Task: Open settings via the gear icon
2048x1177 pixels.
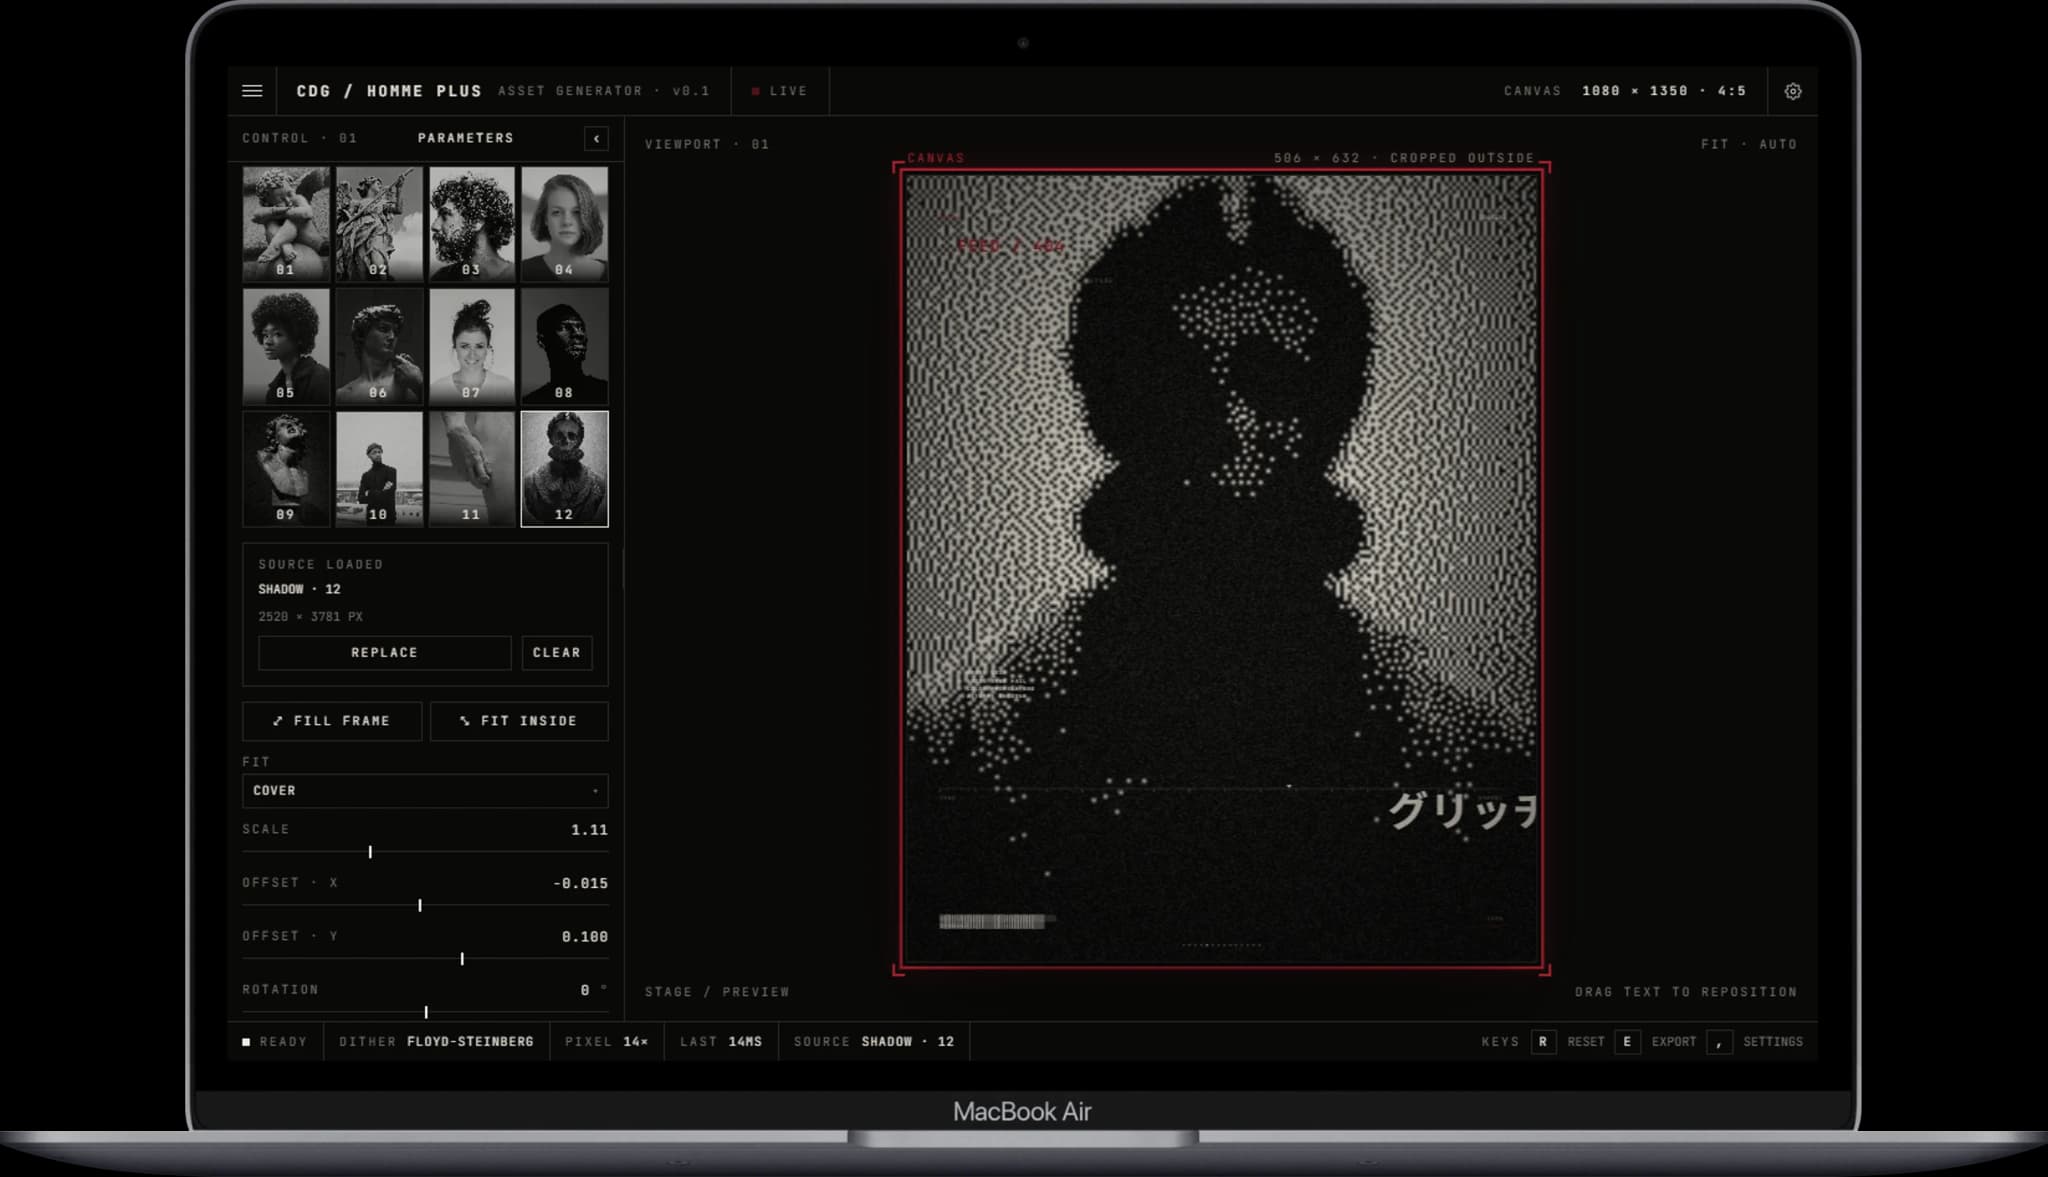Action: pos(1793,91)
